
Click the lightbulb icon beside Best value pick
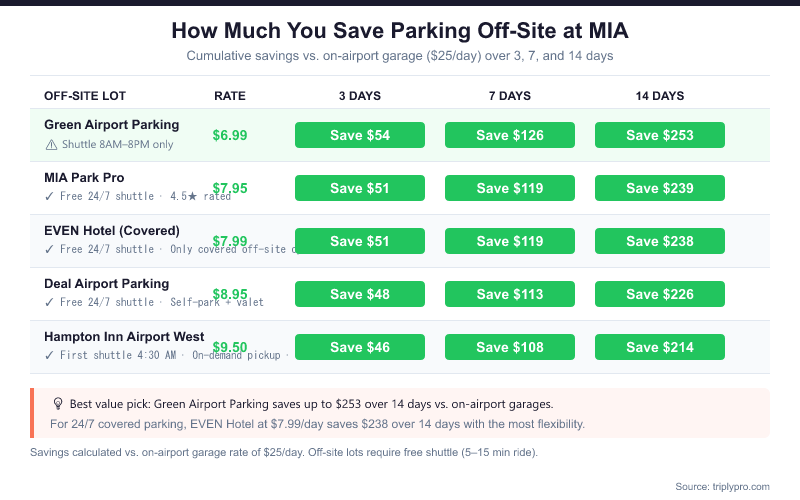click(x=58, y=404)
